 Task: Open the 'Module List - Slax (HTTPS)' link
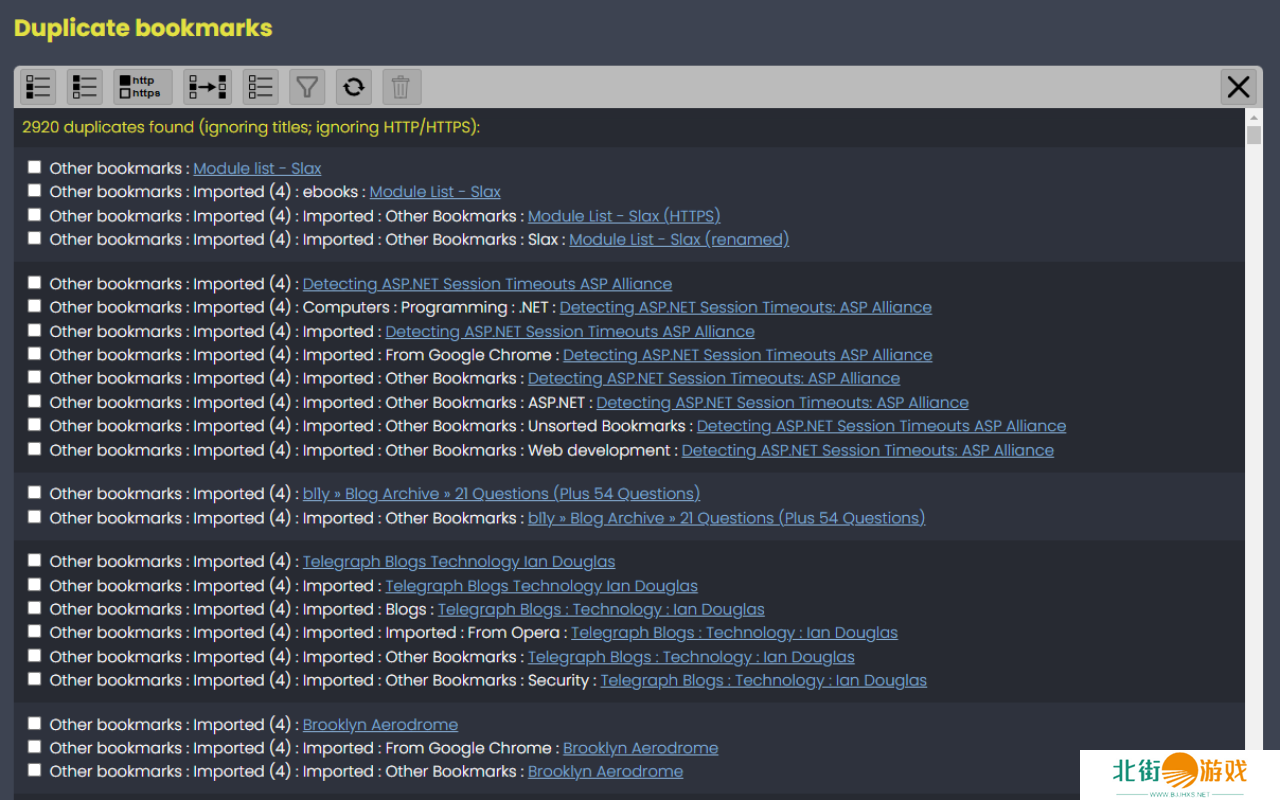click(x=623, y=216)
